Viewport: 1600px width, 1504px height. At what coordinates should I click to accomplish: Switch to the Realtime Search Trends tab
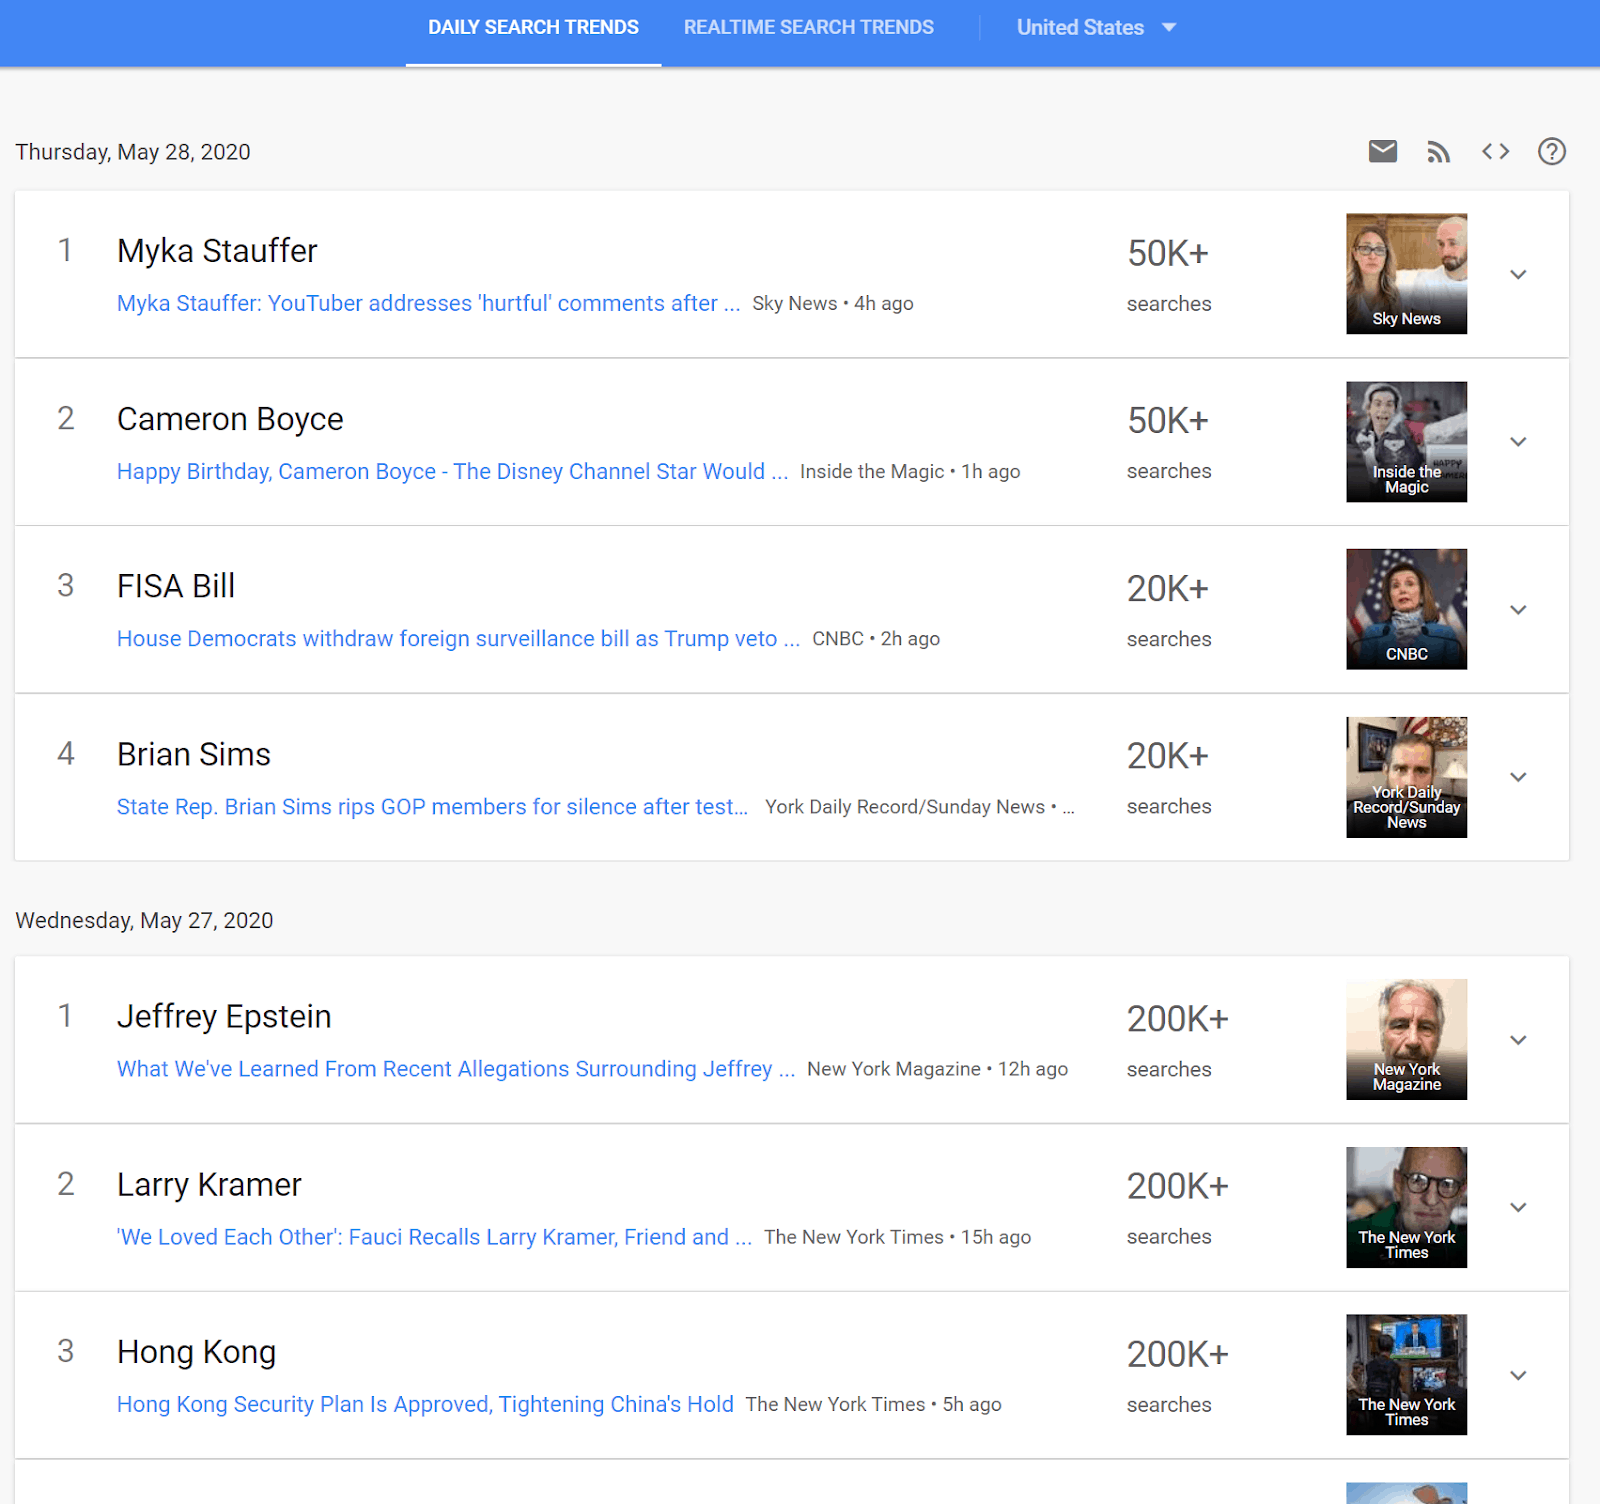[808, 27]
